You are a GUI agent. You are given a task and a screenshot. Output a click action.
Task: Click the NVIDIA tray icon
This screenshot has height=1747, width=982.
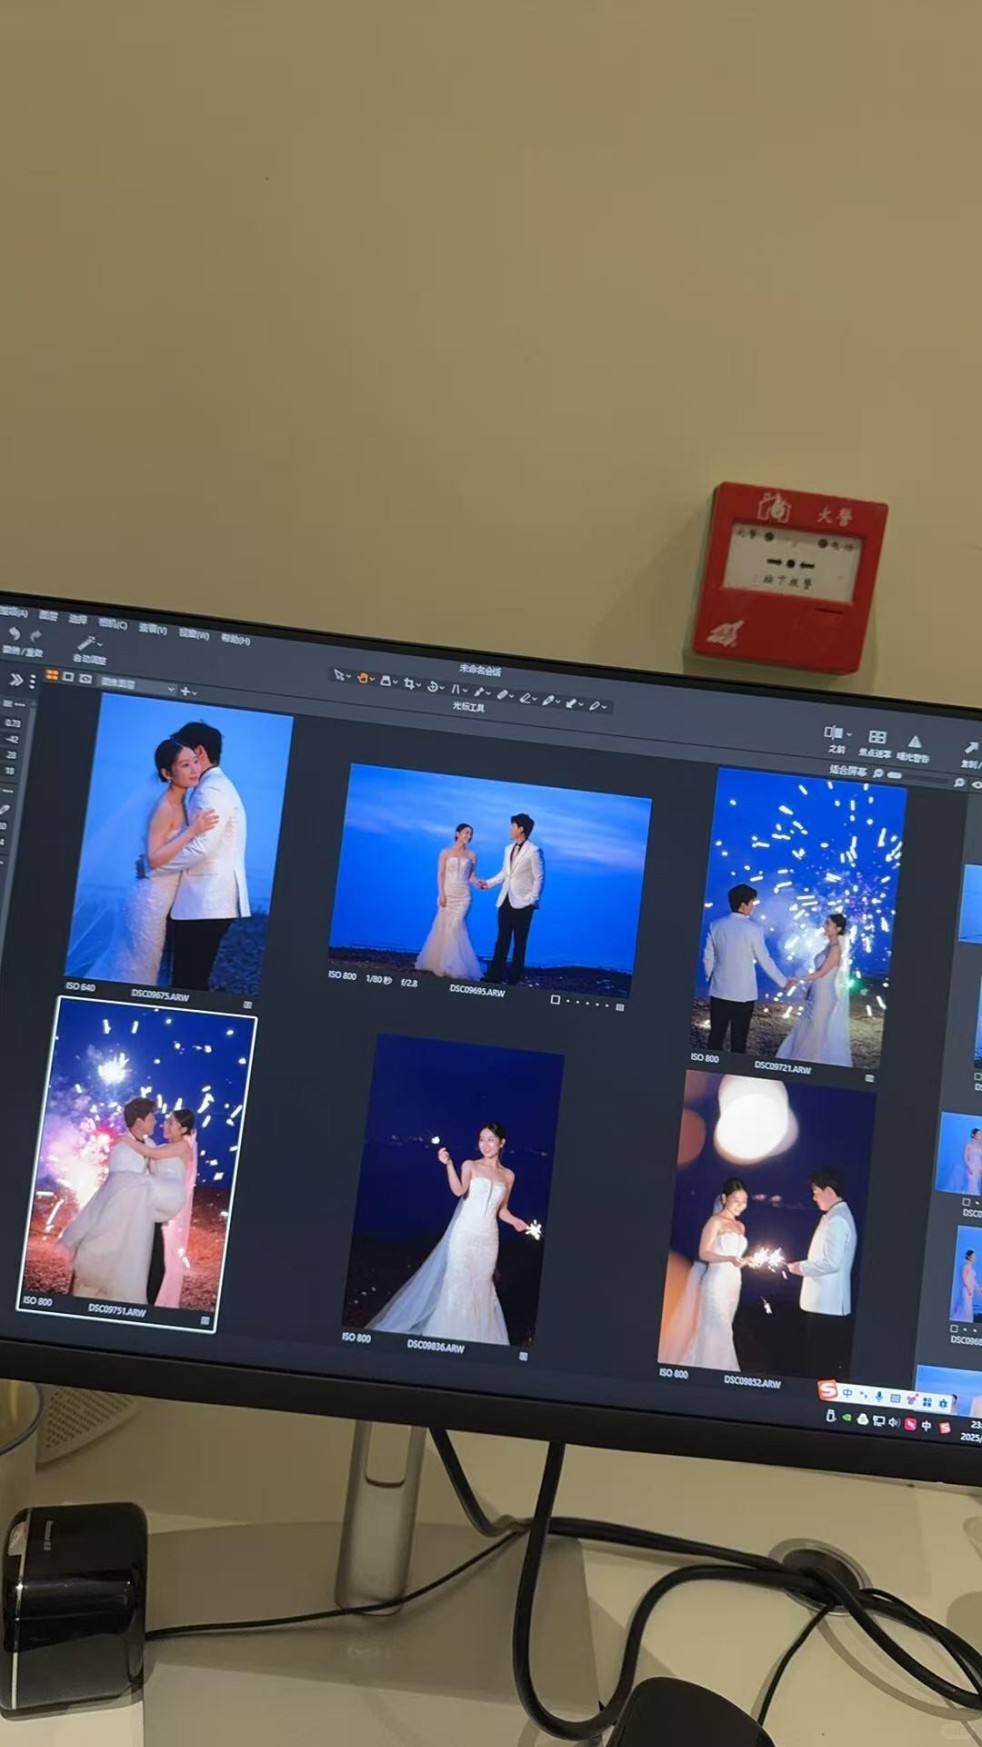point(846,1417)
